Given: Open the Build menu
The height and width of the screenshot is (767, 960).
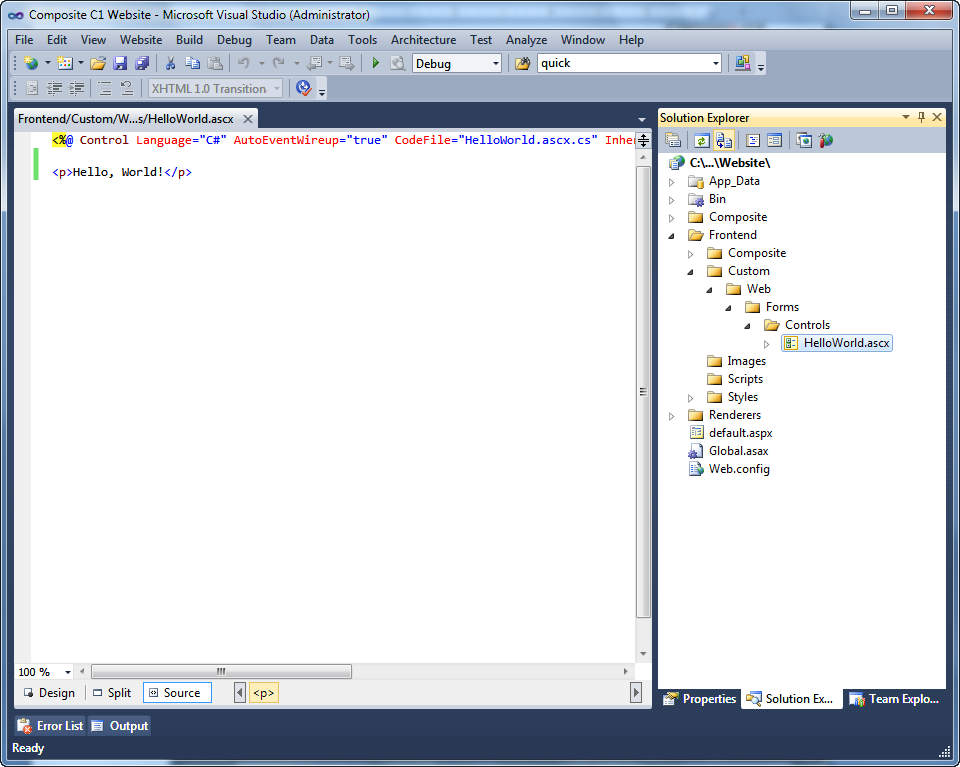Looking at the screenshot, I should coord(189,40).
